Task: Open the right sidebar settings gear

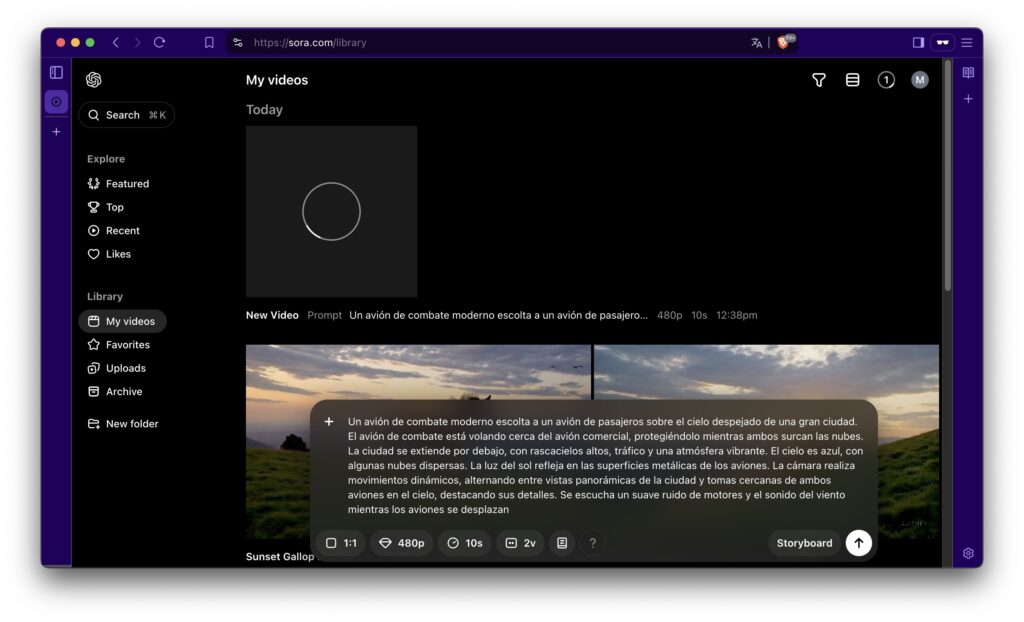Action: 968,553
